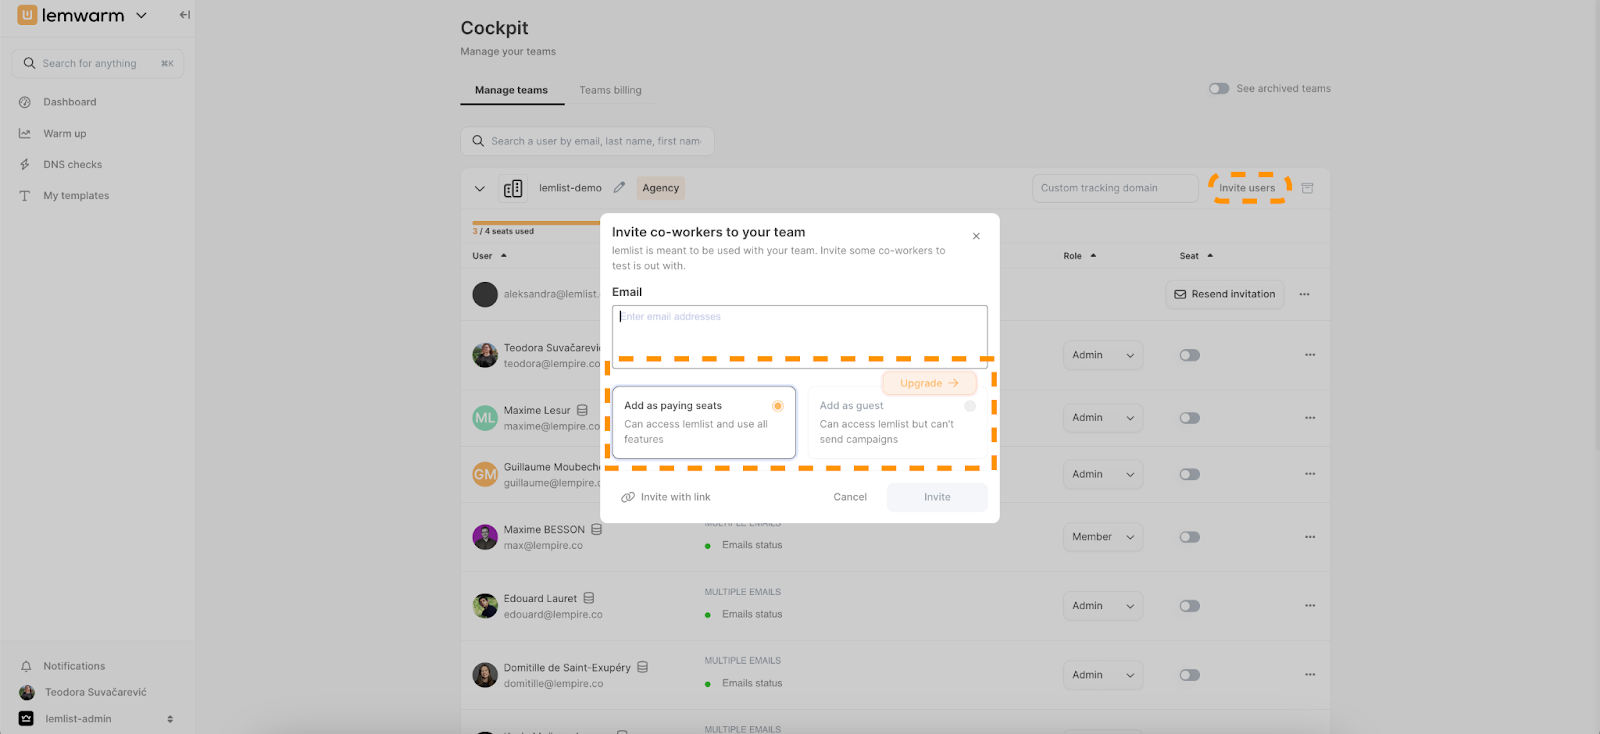The height and width of the screenshot is (734, 1600).
Task: Switch to Teams billing tab
Action: [x=610, y=90]
